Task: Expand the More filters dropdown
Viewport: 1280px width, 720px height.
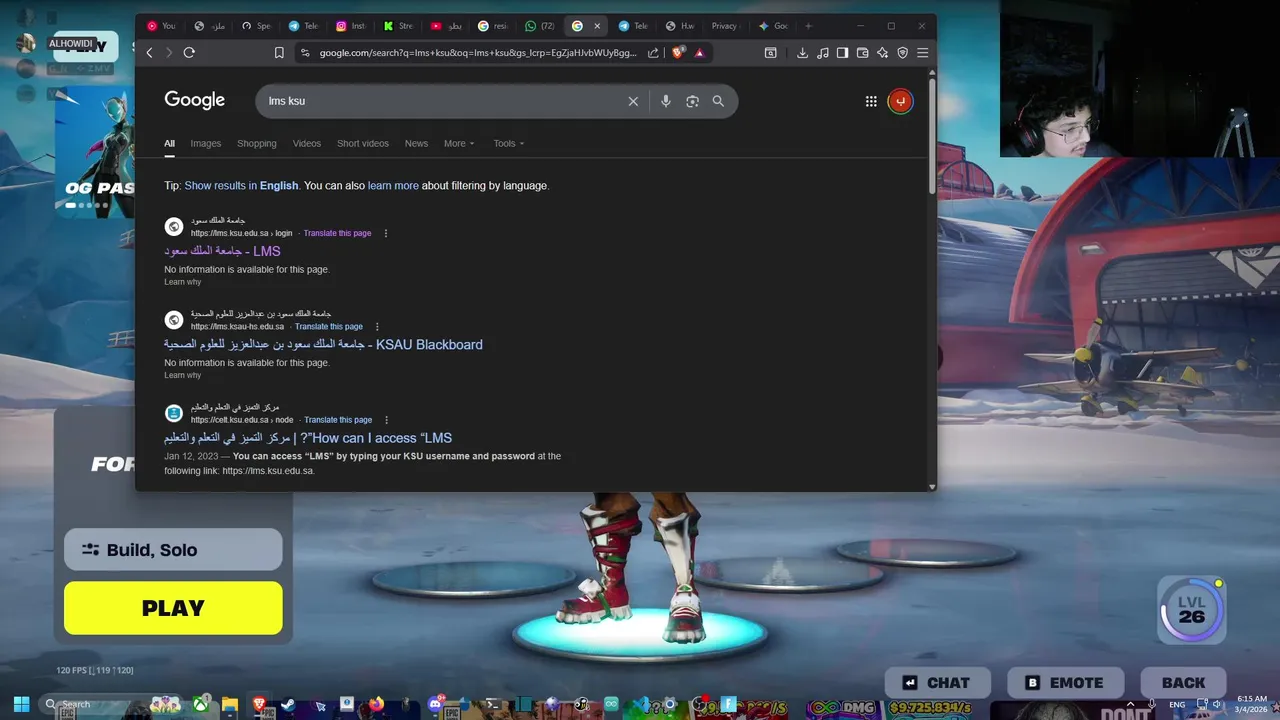Action: tap(459, 143)
